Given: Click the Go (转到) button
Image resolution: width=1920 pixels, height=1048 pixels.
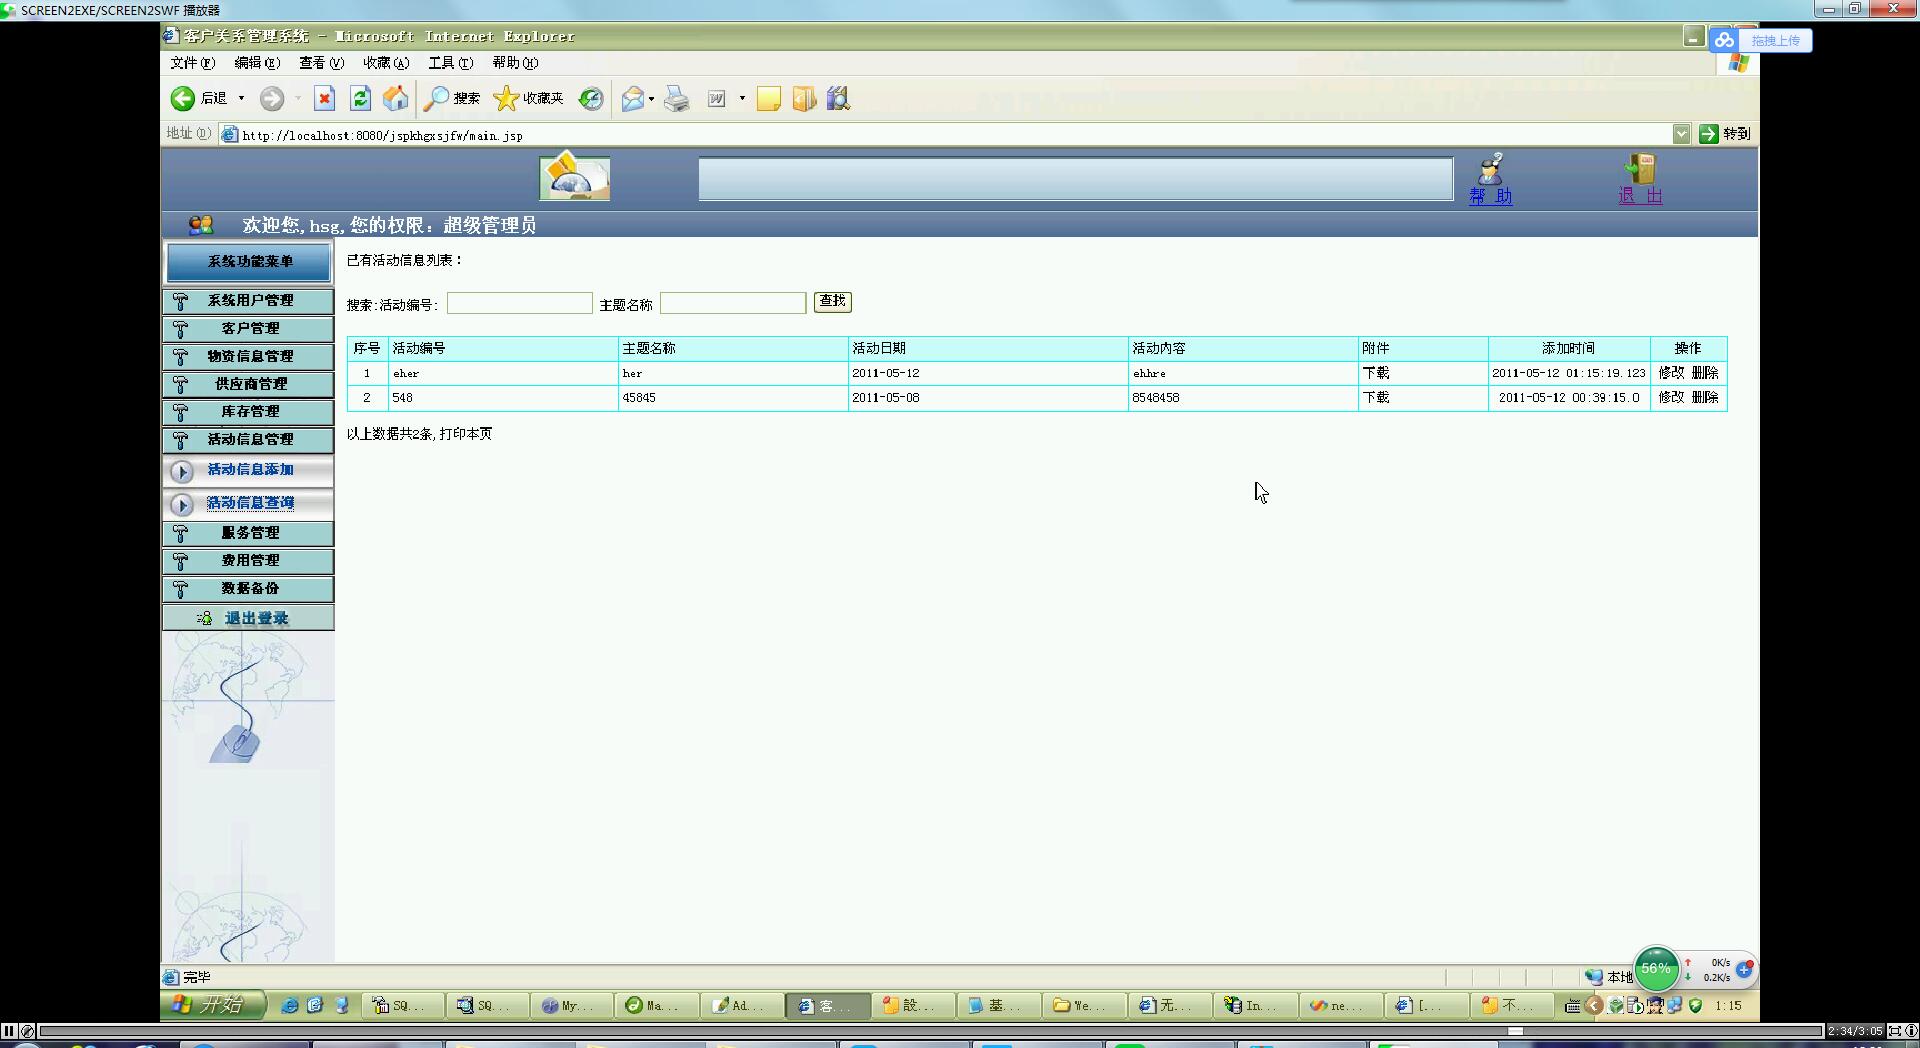Looking at the screenshot, I should tap(1725, 134).
